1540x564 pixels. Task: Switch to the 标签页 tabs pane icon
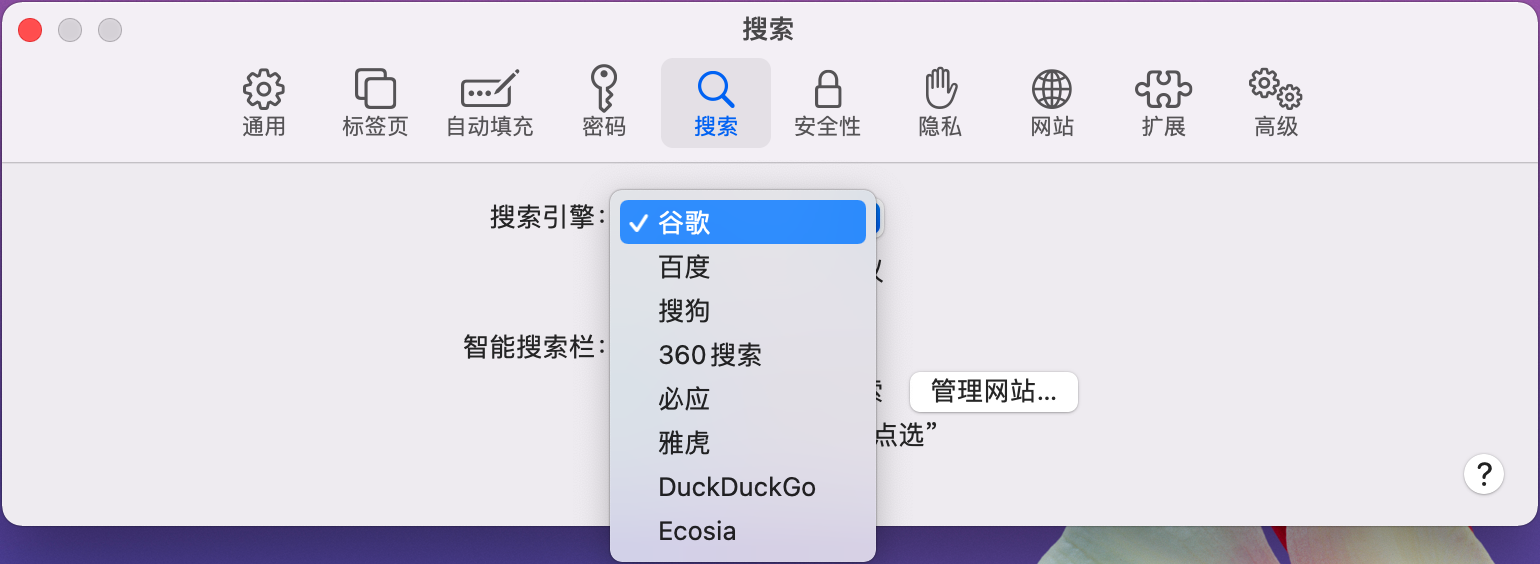375,90
